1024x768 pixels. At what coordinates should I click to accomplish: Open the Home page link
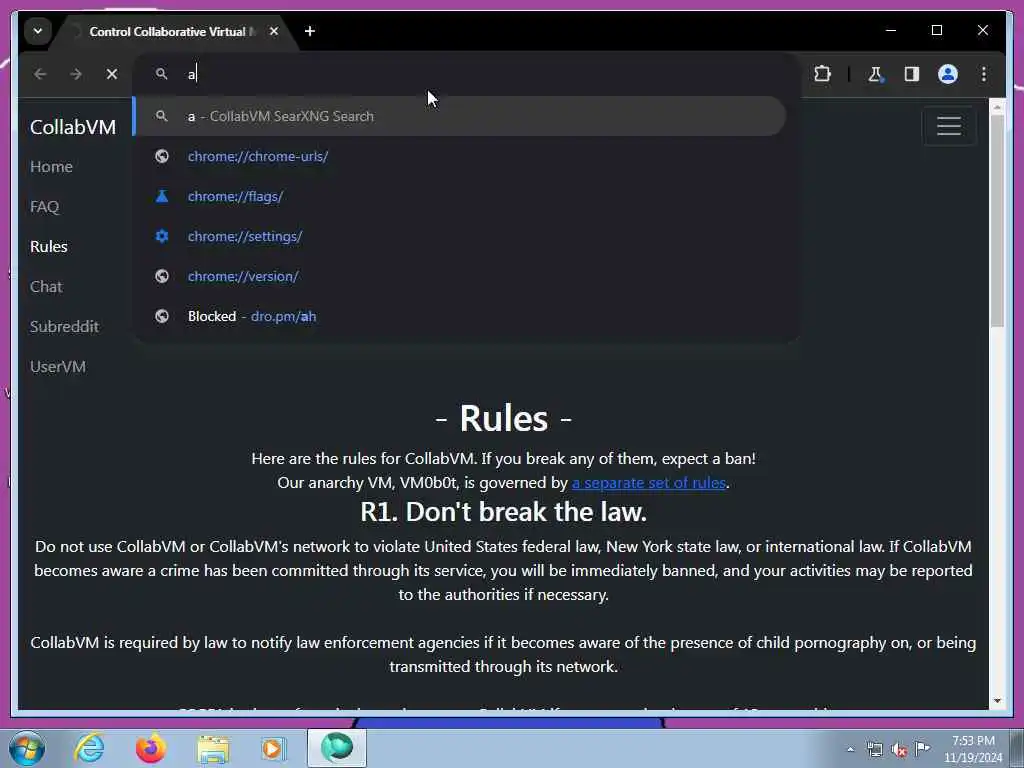51,167
